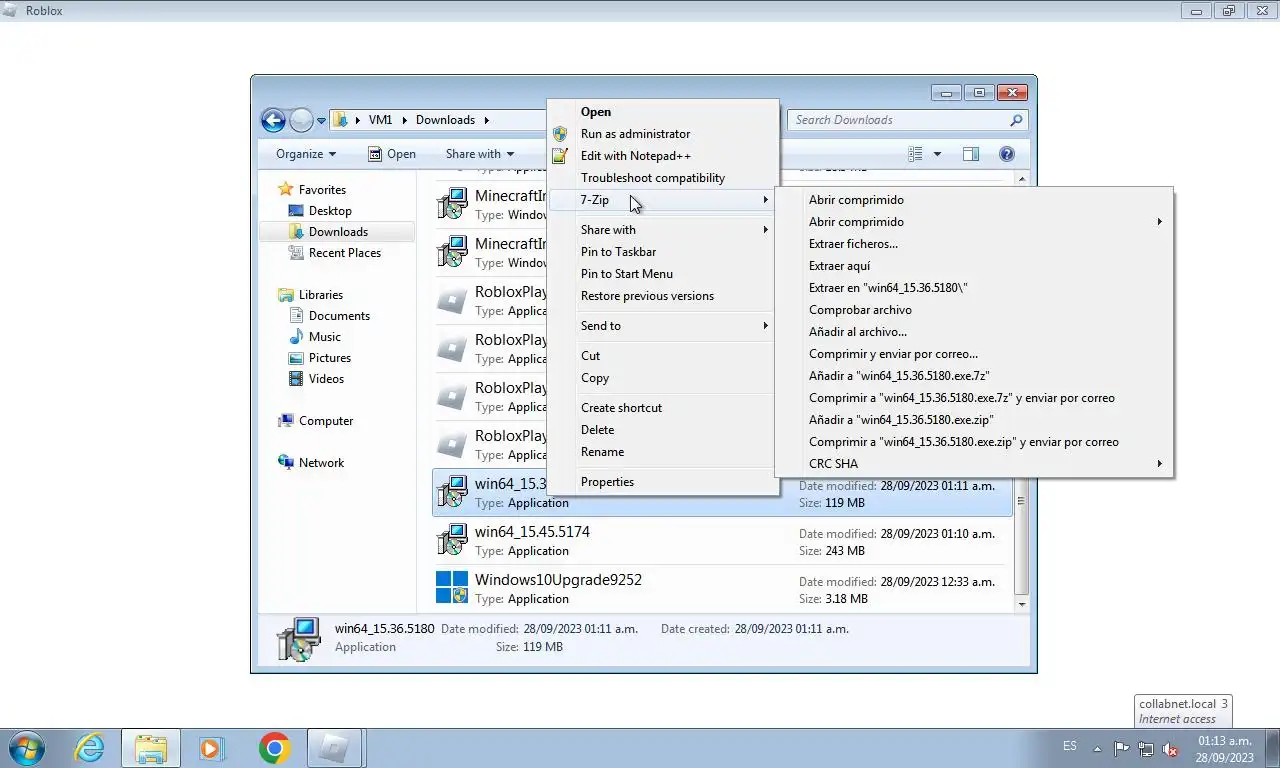Choose Edit with Notepad++
This screenshot has width=1280, height=768.
(662, 156)
